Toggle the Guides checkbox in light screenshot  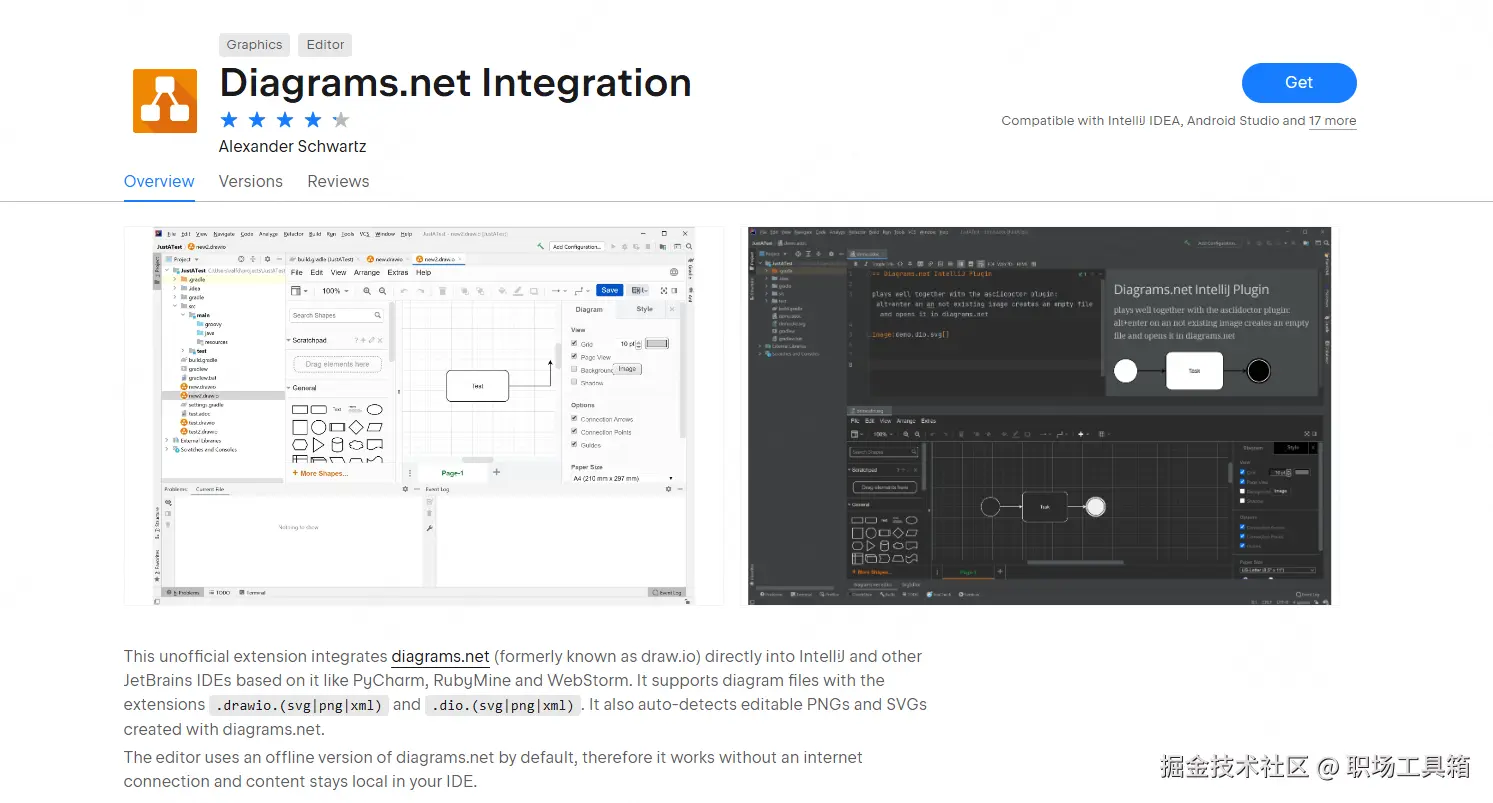tap(574, 444)
